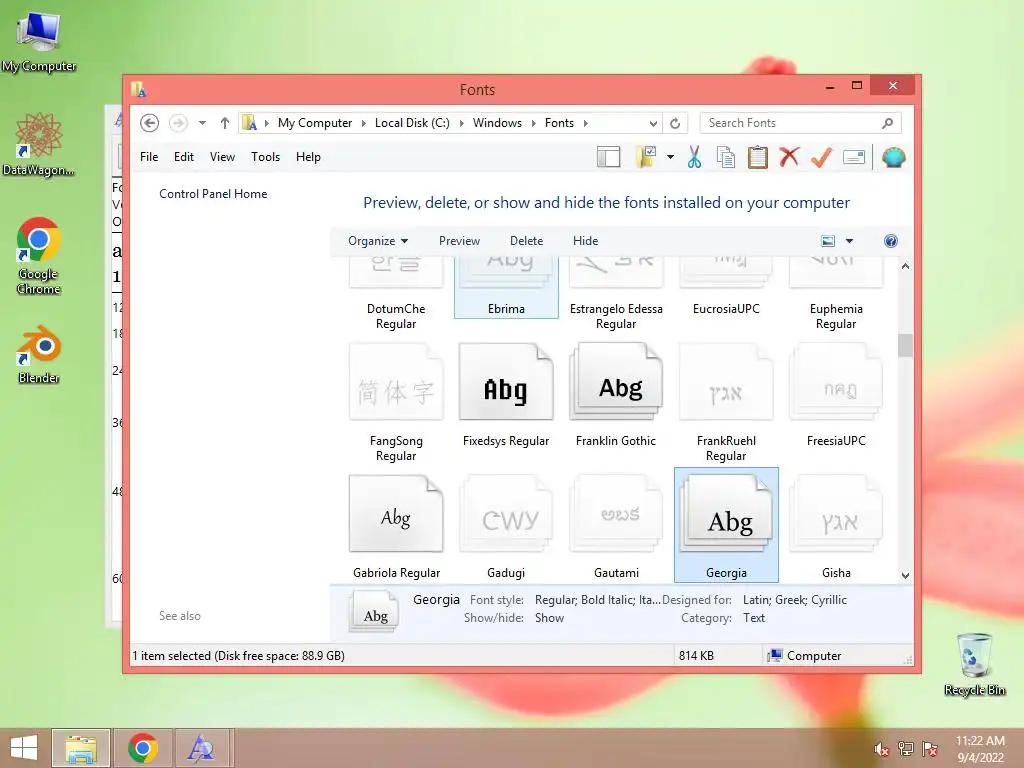Click the Paste clipboard icon

point(758,157)
